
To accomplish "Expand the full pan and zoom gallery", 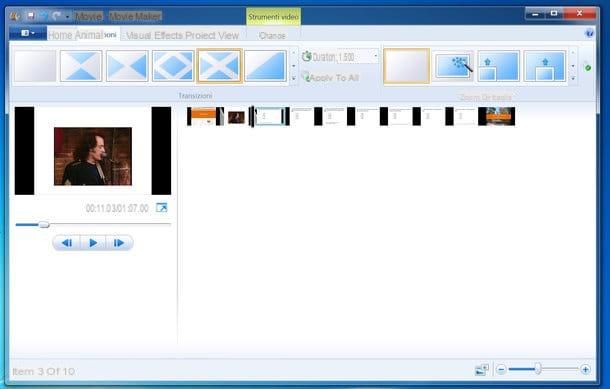I will pyautogui.click(x=573, y=79).
